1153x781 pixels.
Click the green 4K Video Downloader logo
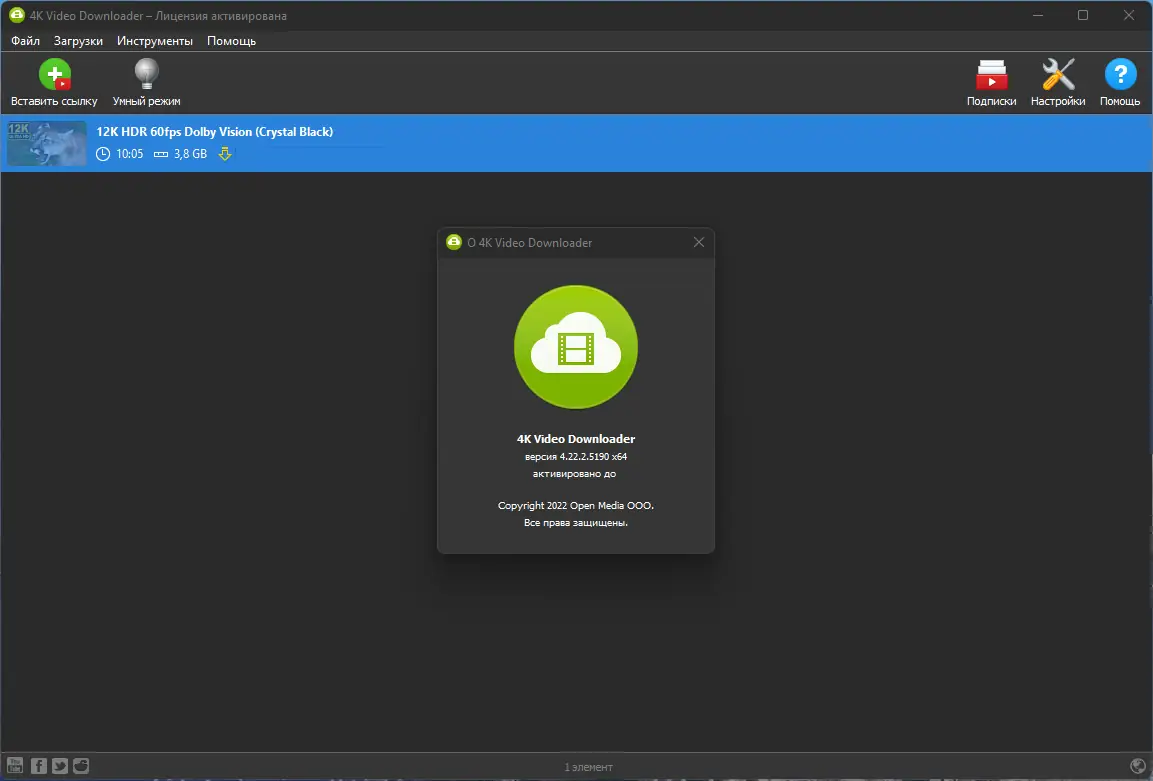pyautogui.click(x=575, y=347)
